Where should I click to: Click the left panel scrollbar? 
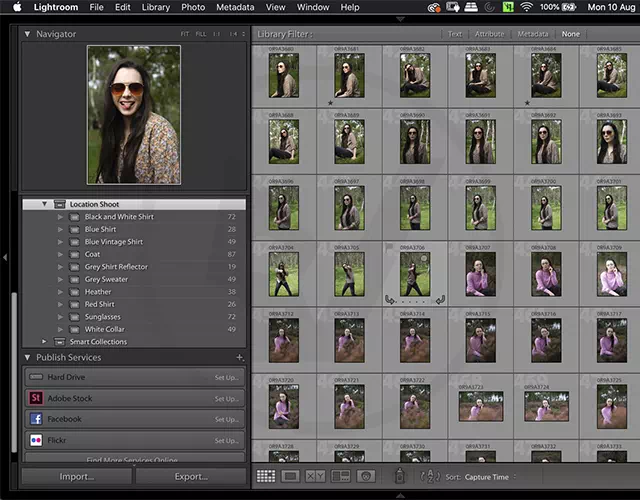pos(14,371)
